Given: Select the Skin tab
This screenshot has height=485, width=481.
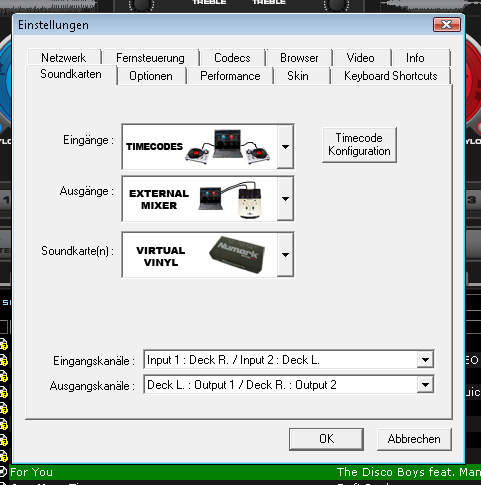Looking at the screenshot, I should [x=298, y=76].
